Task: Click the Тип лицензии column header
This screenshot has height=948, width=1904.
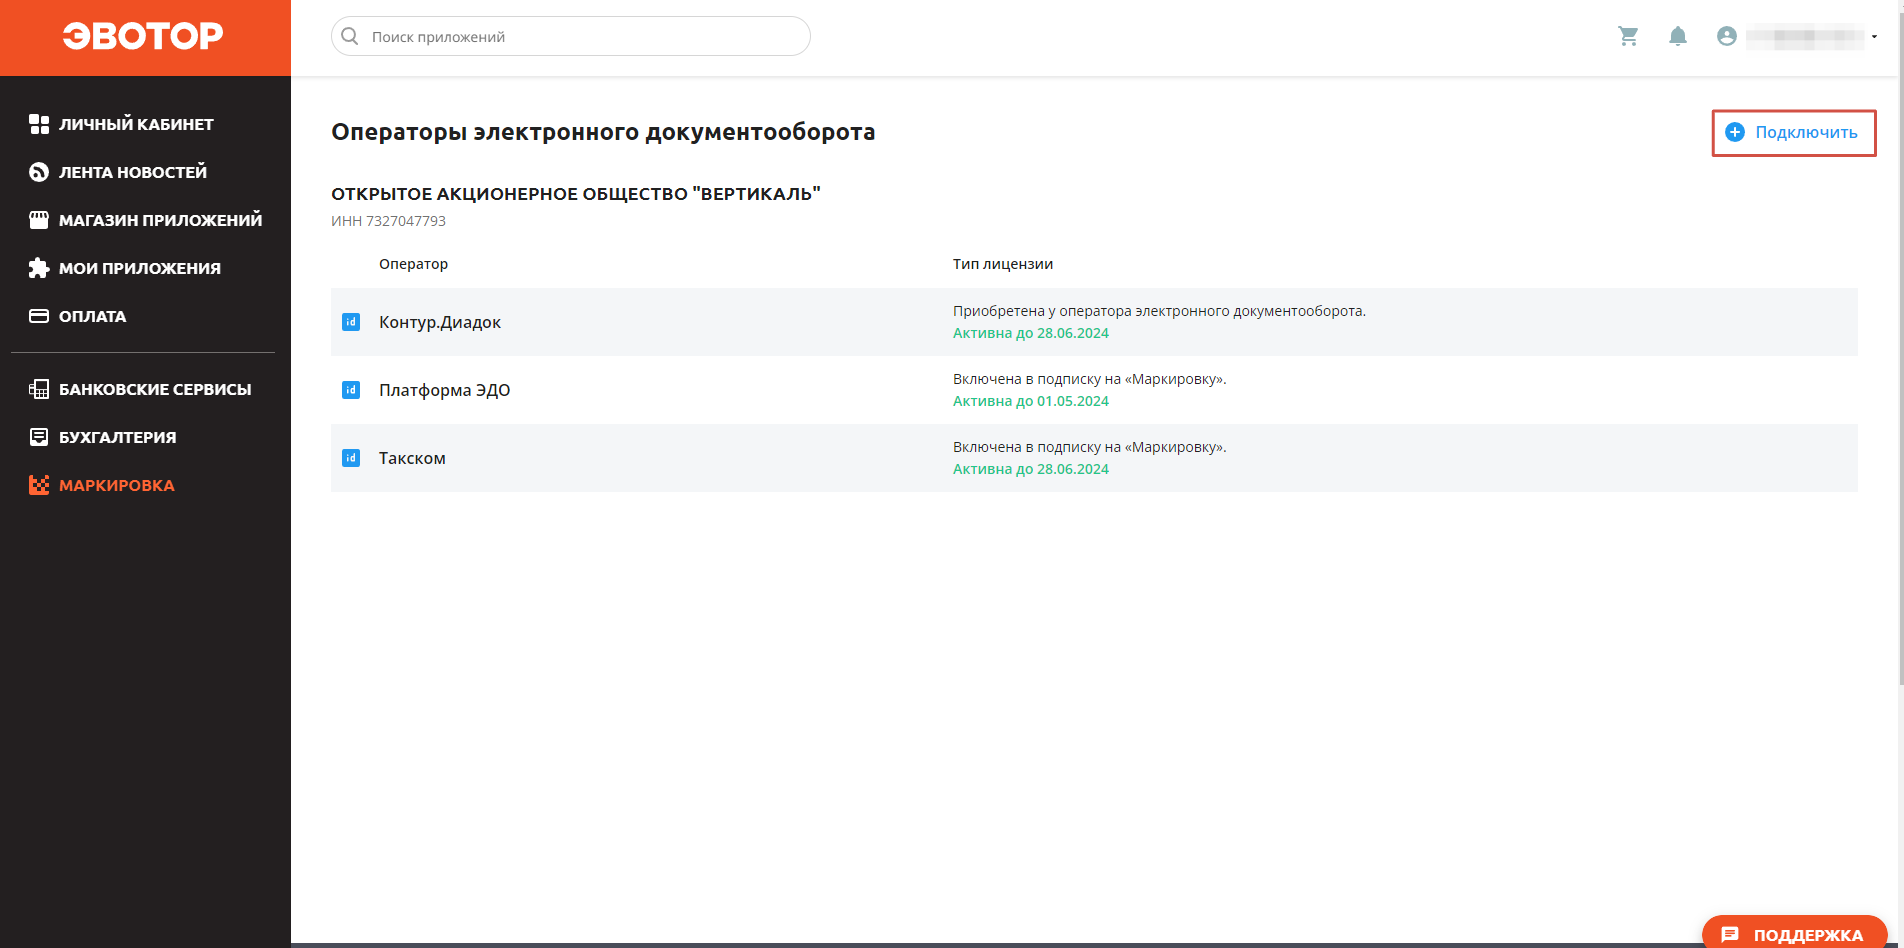Action: 1003,264
